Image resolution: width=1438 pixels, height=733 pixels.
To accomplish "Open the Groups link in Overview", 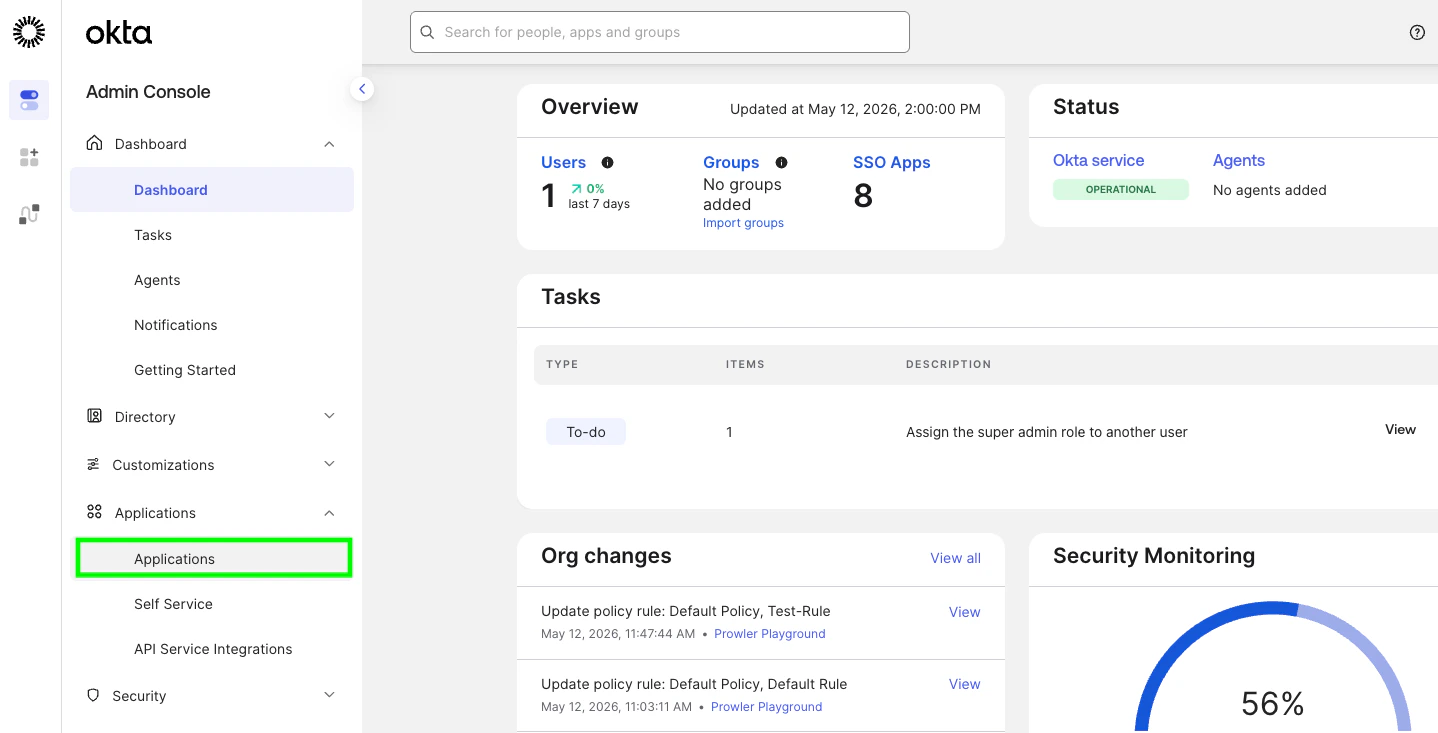I will [x=731, y=162].
